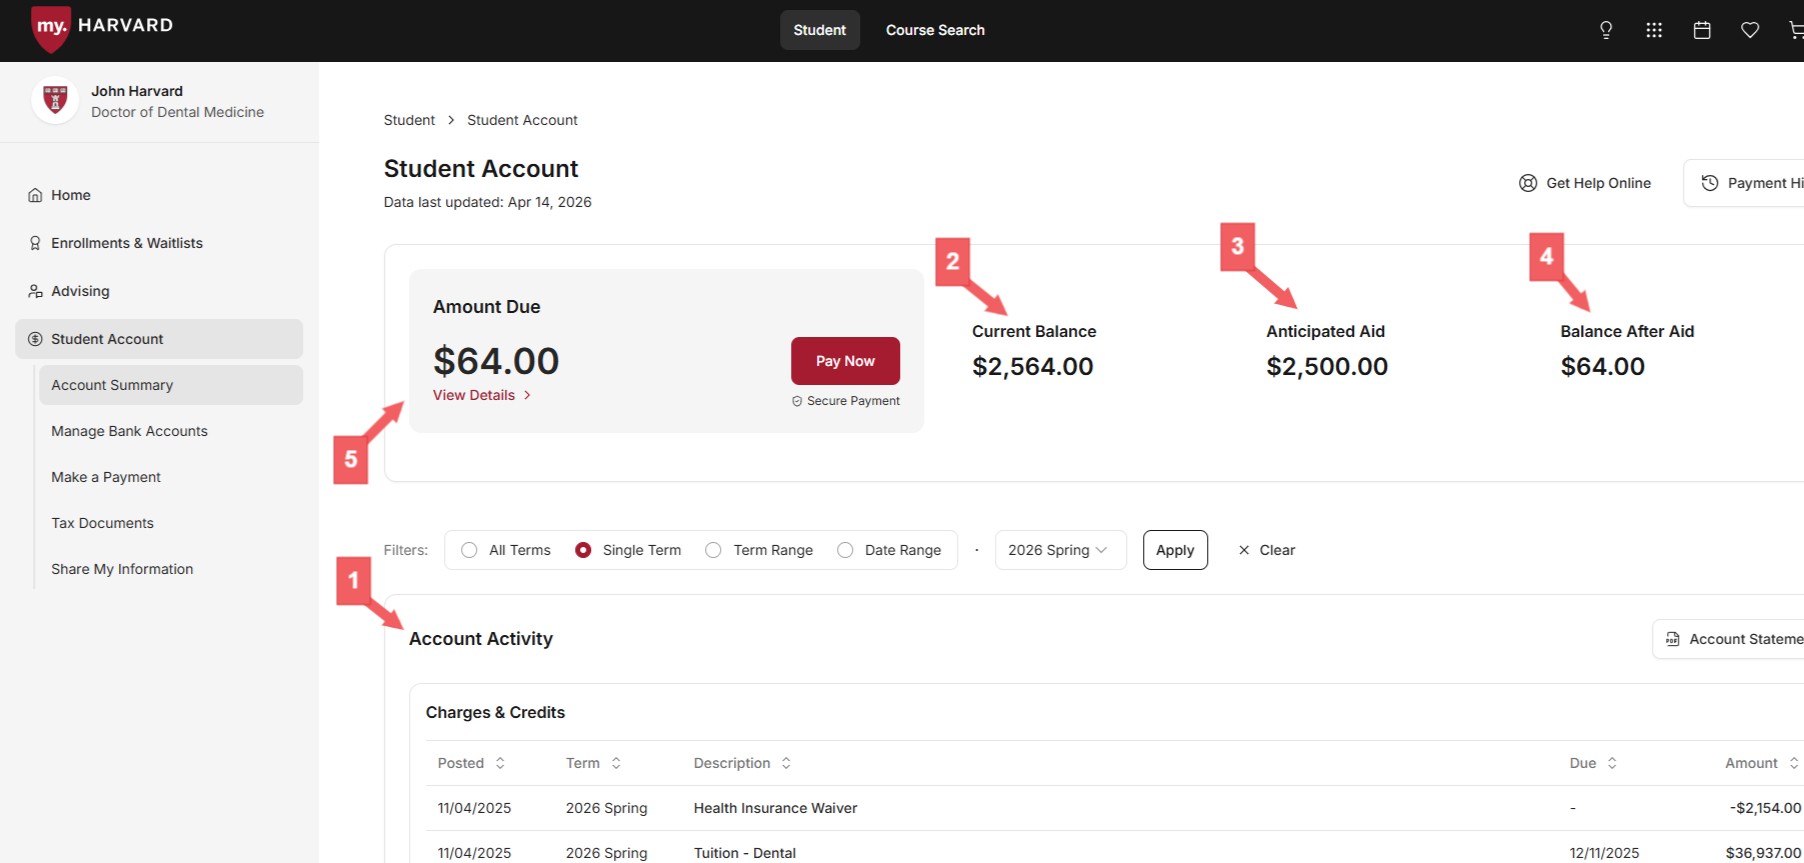Open Tax Documents in sidebar

[171, 523]
